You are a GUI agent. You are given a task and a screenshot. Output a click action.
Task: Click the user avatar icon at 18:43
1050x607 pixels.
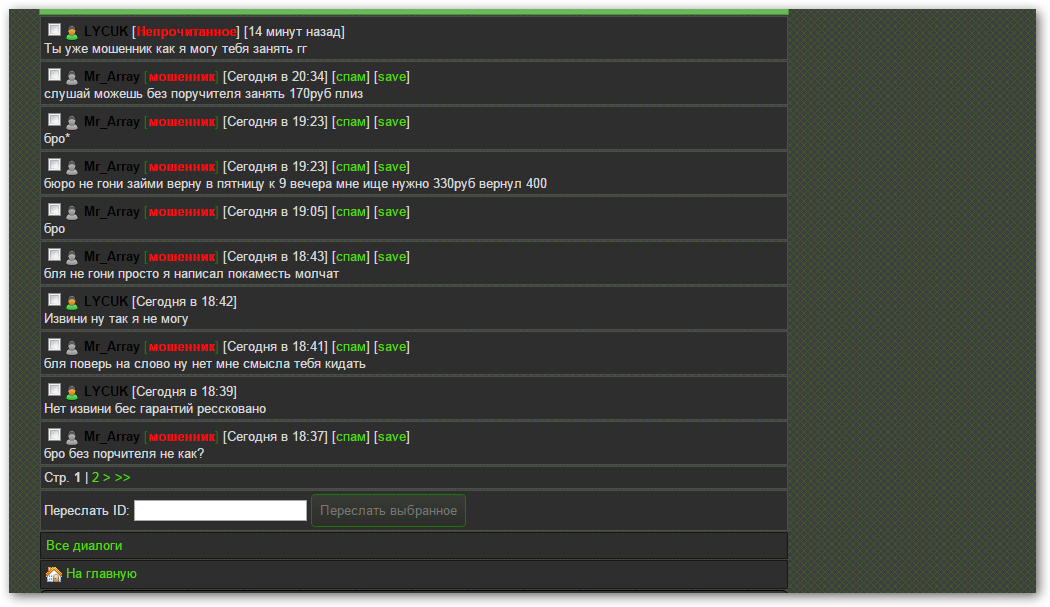click(x=72, y=257)
